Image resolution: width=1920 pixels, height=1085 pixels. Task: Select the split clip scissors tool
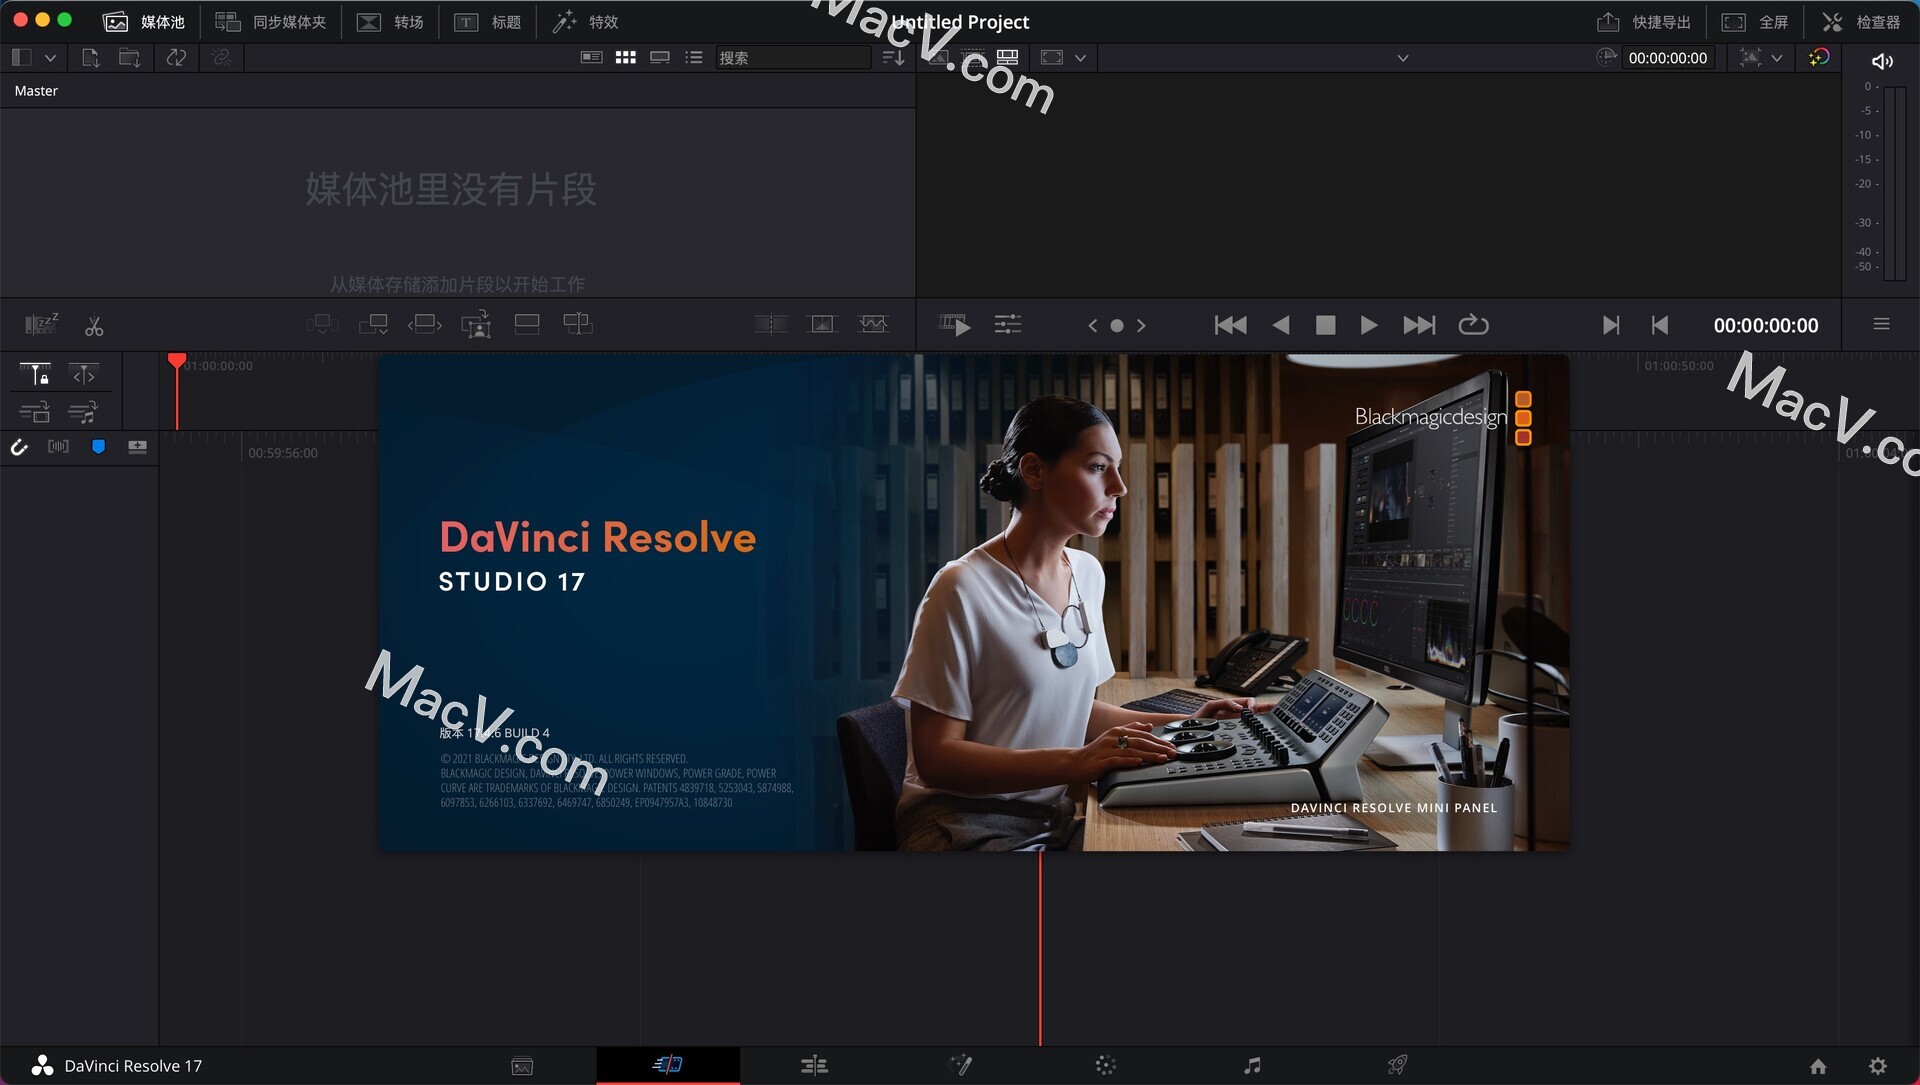coord(94,325)
